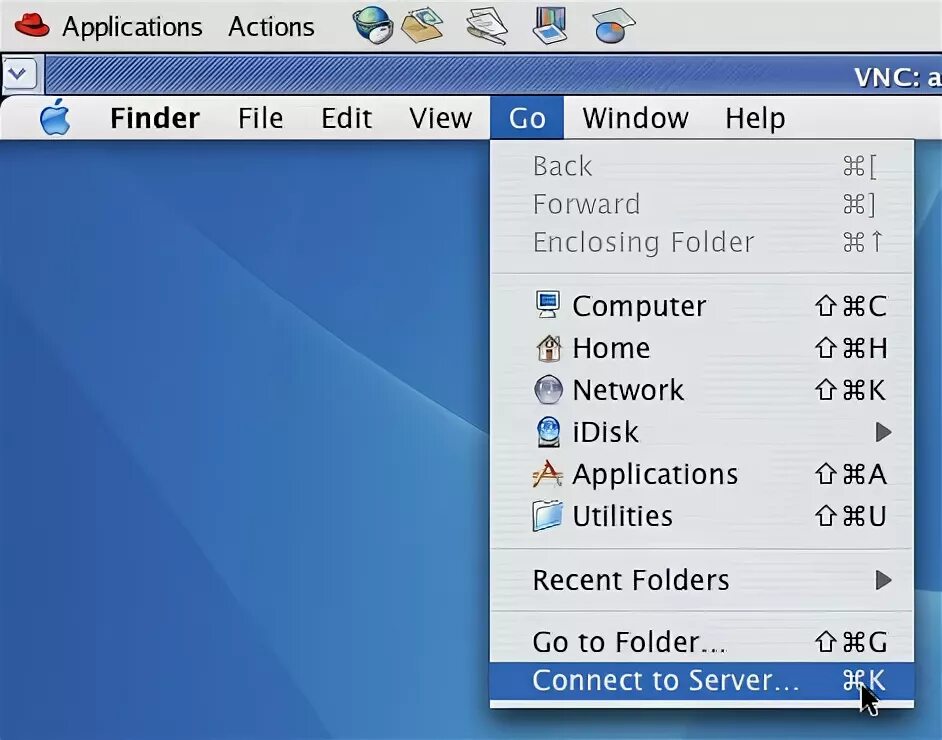Select Connect to Server… menu item
942x740 pixels.
[x=702, y=681]
